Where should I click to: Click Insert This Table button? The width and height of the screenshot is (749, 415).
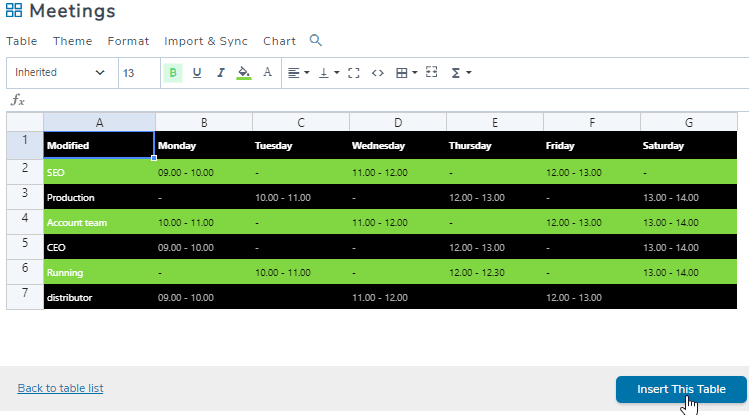(681, 389)
